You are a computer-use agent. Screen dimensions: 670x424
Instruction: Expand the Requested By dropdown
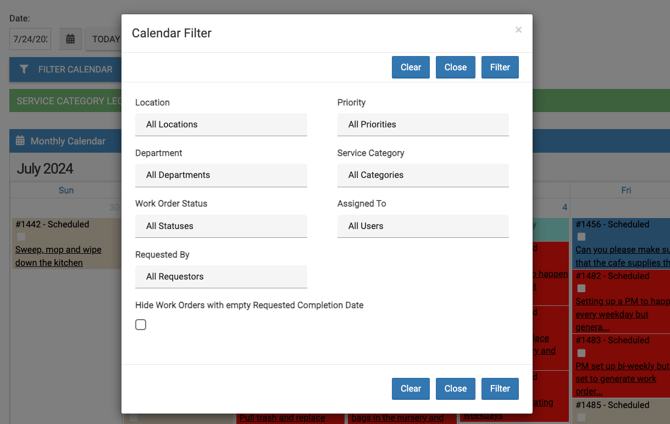coord(221,276)
